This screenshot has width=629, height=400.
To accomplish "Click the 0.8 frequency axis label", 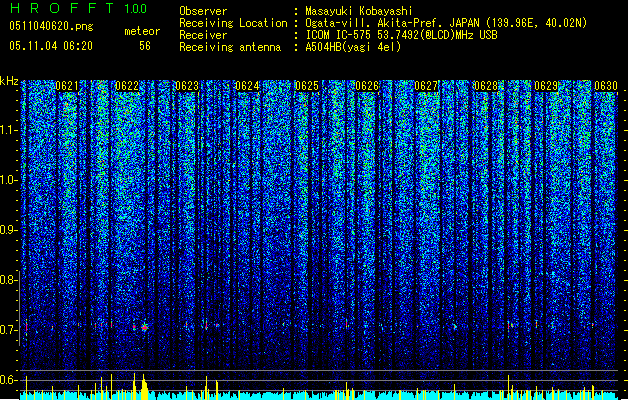I will point(8,280).
